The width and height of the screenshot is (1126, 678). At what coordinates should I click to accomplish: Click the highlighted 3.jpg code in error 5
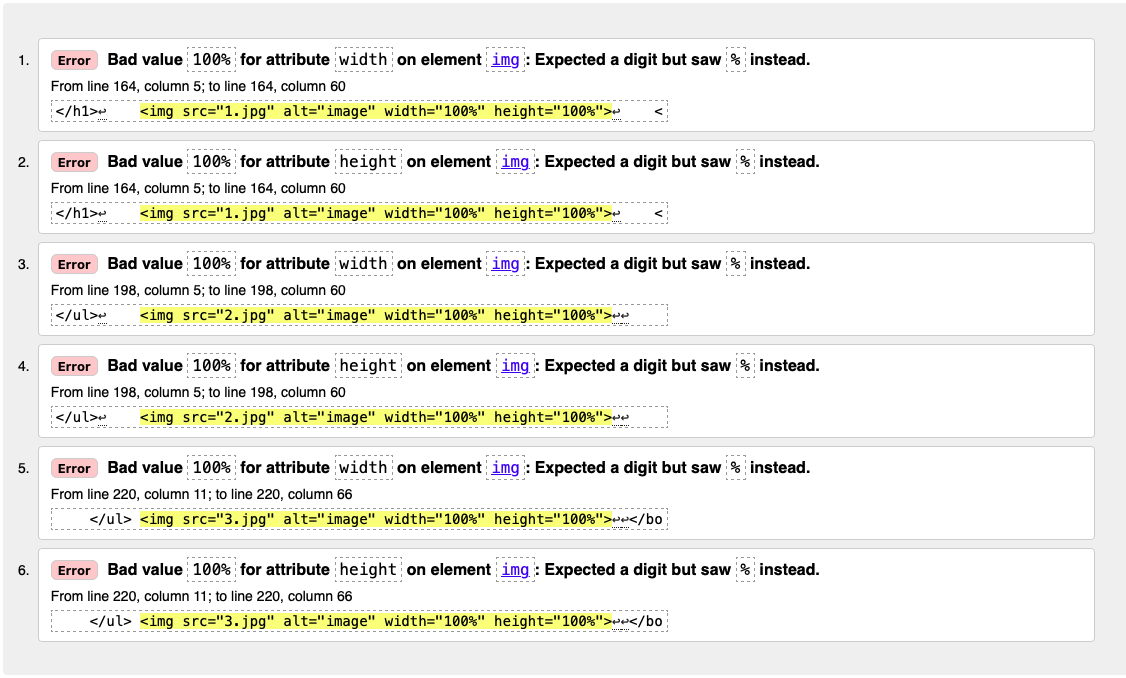click(376, 519)
